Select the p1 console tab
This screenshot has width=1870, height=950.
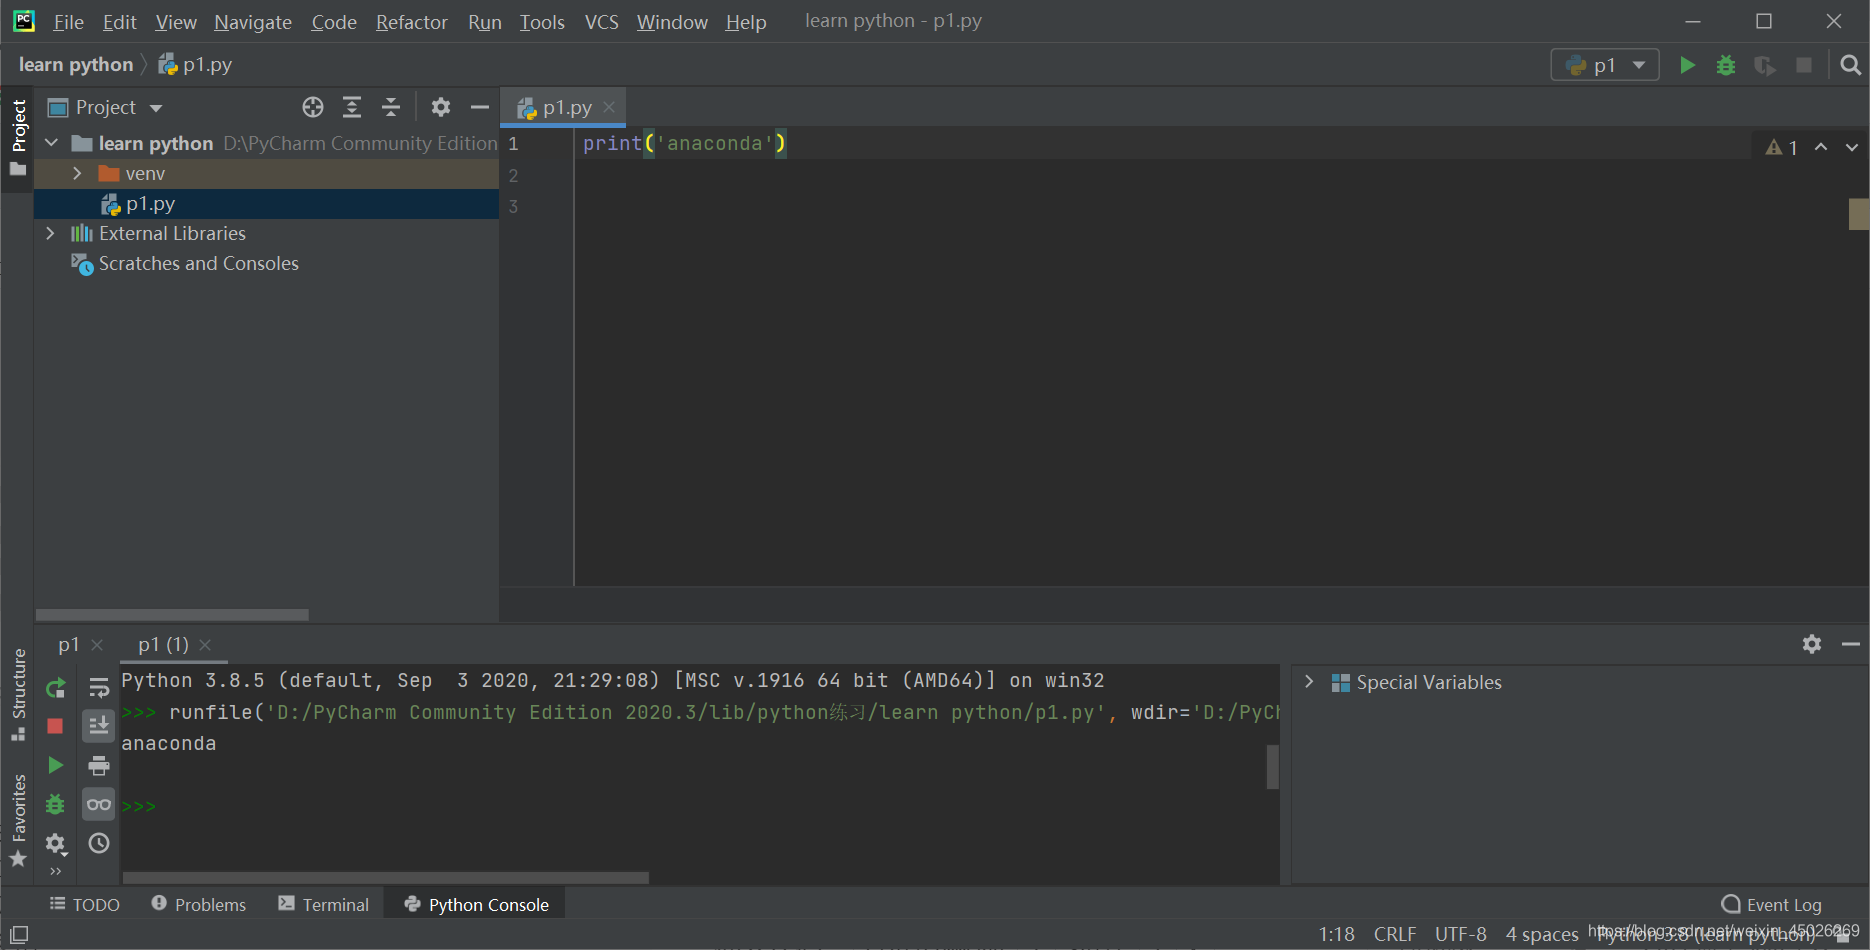click(68, 644)
